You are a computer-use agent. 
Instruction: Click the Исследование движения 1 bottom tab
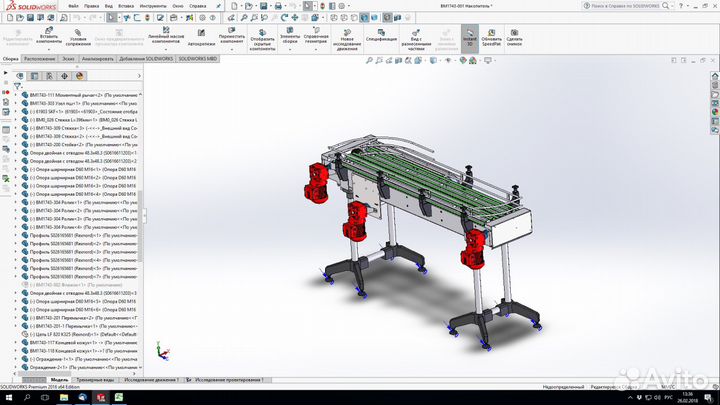(152, 380)
